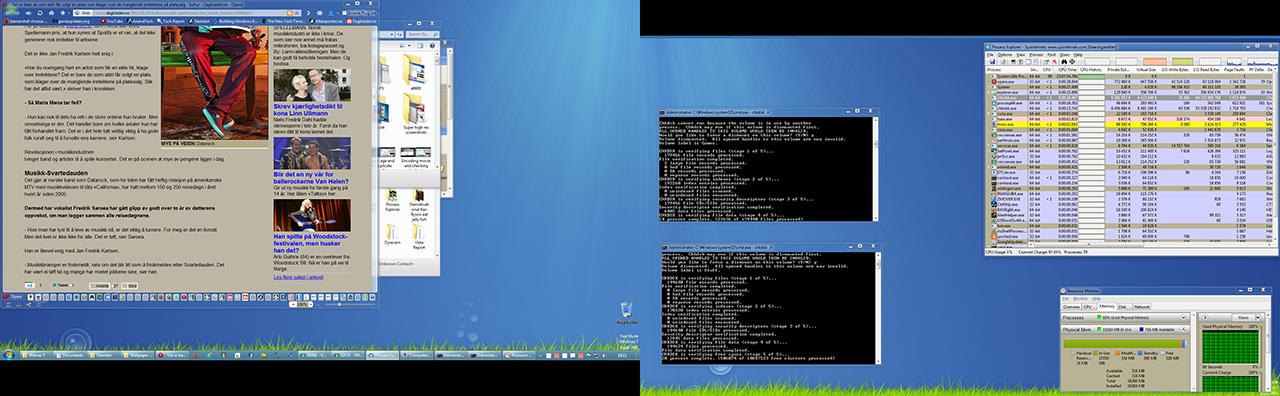
Task: Switch to the CPU tab in Resource Monitor
Action: pyautogui.click(x=1088, y=307)
